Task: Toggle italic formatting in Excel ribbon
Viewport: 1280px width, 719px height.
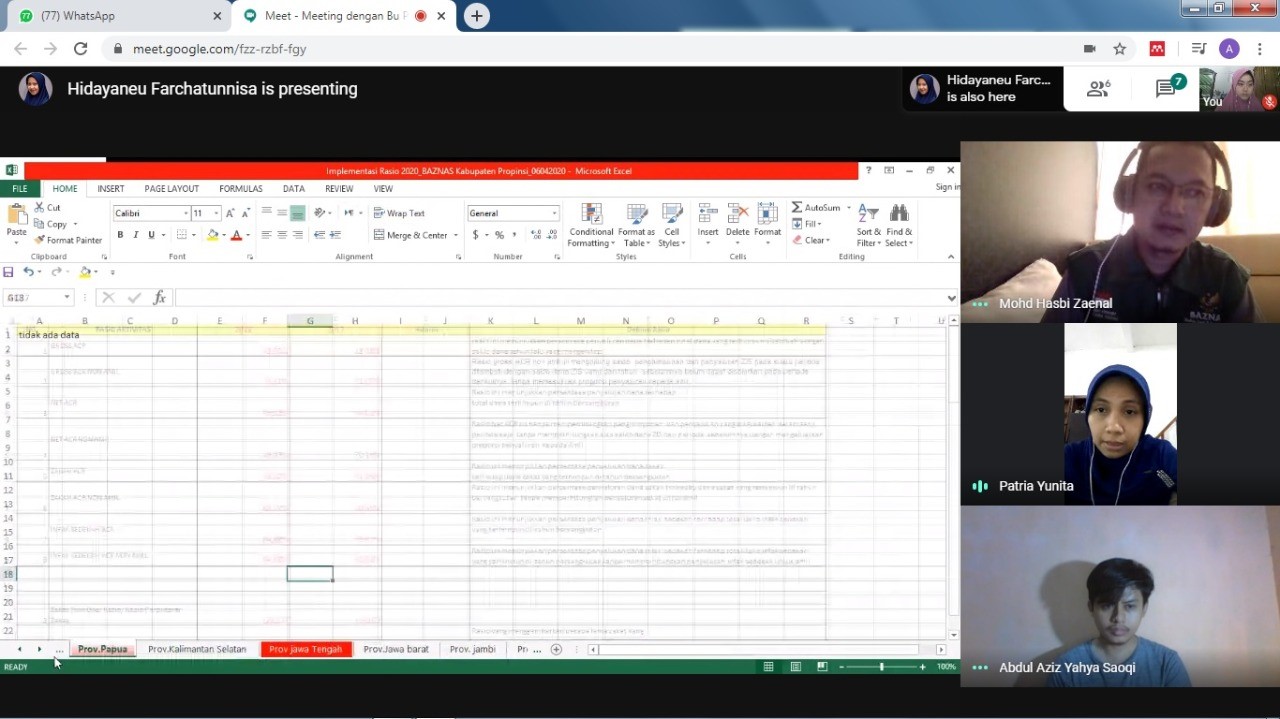Action: point(136,235)
